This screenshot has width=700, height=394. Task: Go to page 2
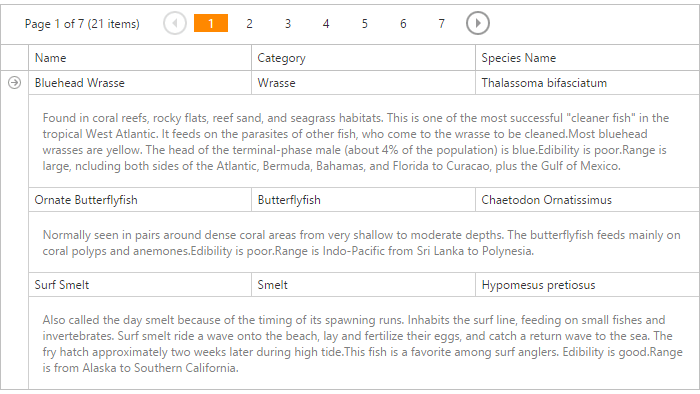(249, 23)
